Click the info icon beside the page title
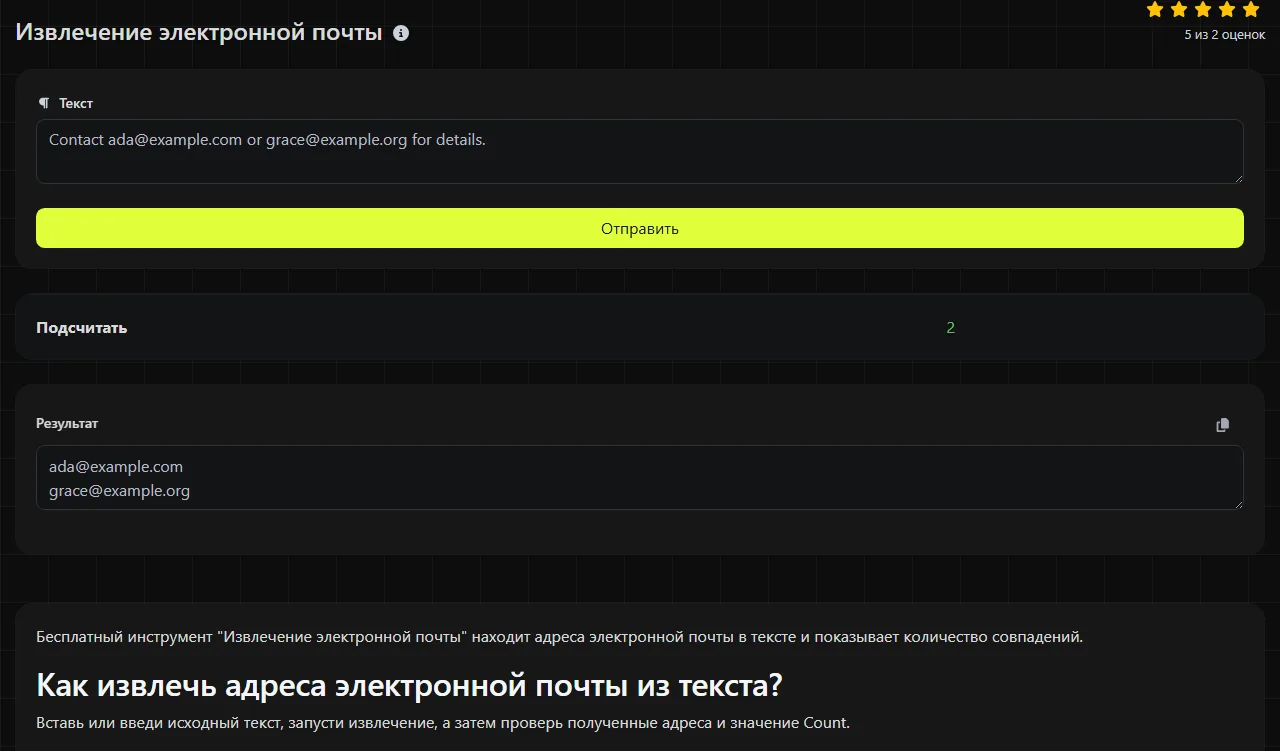Viewport: 1280px width, 751px height. point(401,33)
